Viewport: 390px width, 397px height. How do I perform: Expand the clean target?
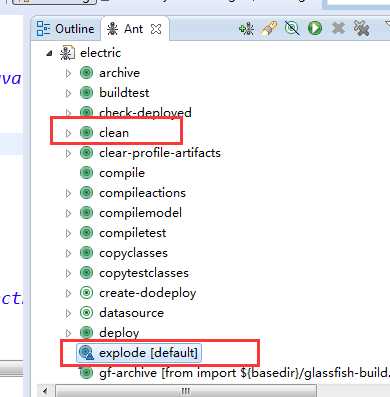(68, 133)
